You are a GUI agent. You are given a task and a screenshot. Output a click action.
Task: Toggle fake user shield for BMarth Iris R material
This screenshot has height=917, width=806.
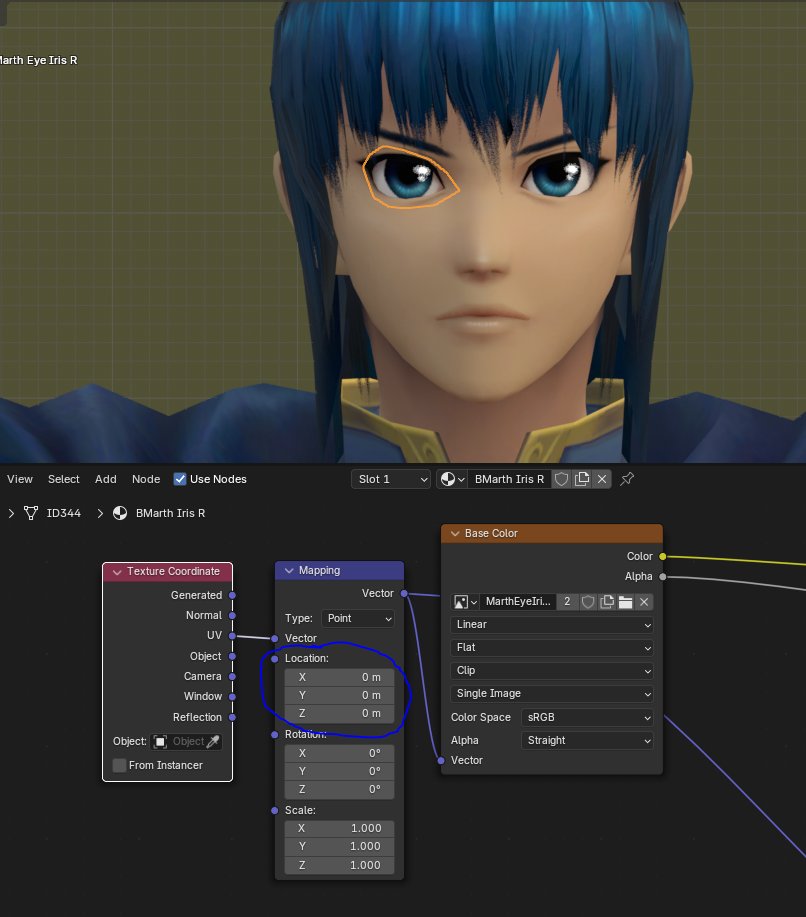562,479
